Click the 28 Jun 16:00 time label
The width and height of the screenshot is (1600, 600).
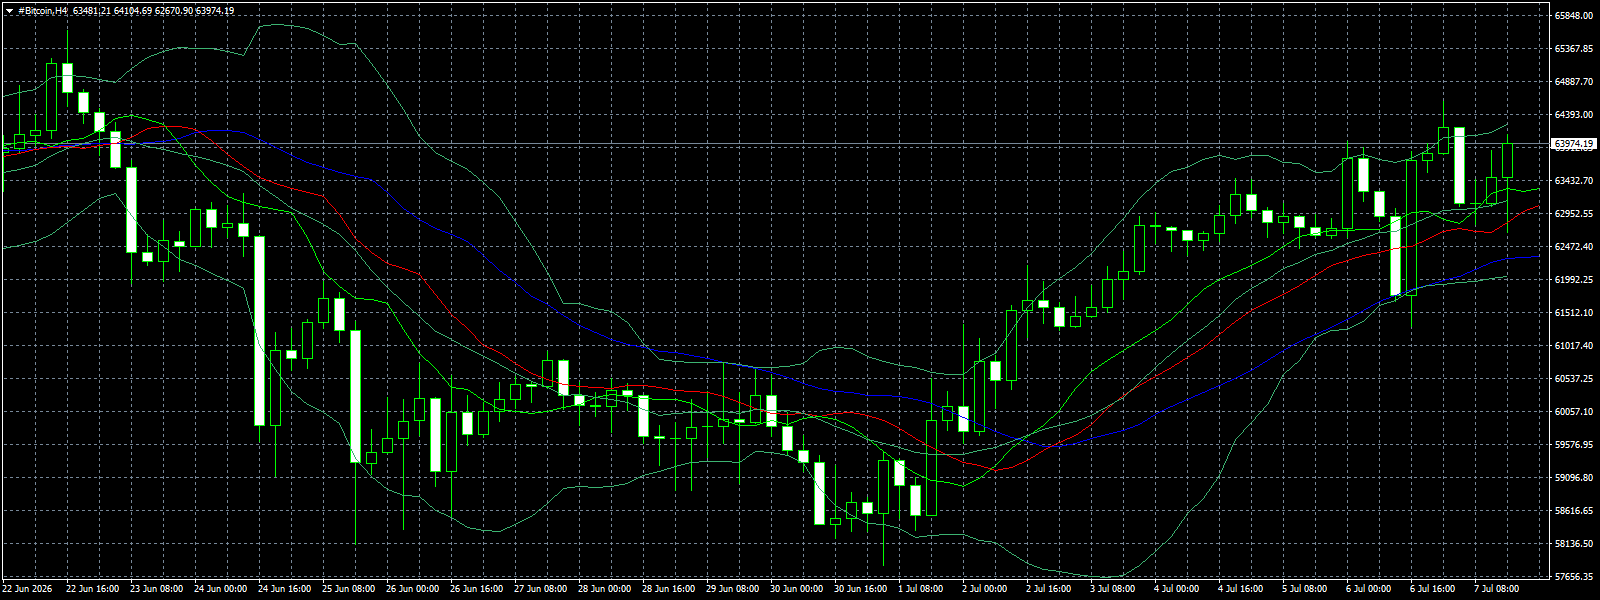668,589
